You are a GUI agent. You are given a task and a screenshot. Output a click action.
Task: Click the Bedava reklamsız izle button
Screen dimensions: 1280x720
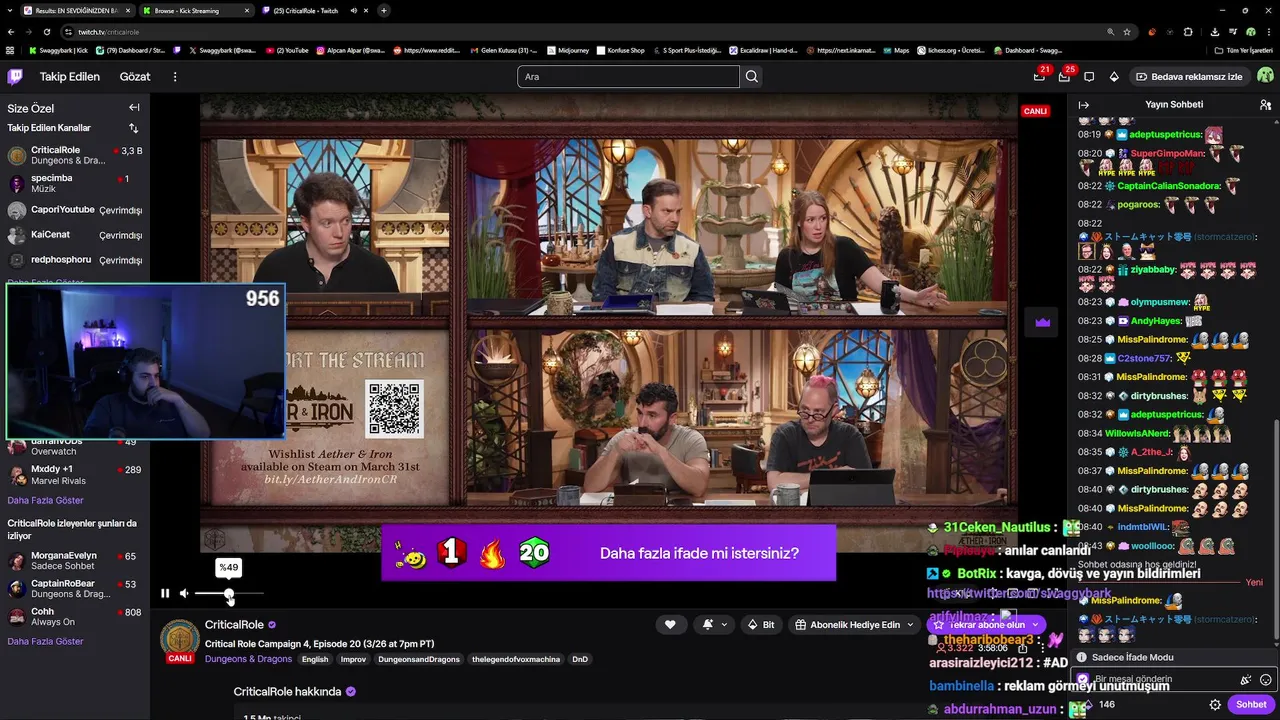point(1189,76)
